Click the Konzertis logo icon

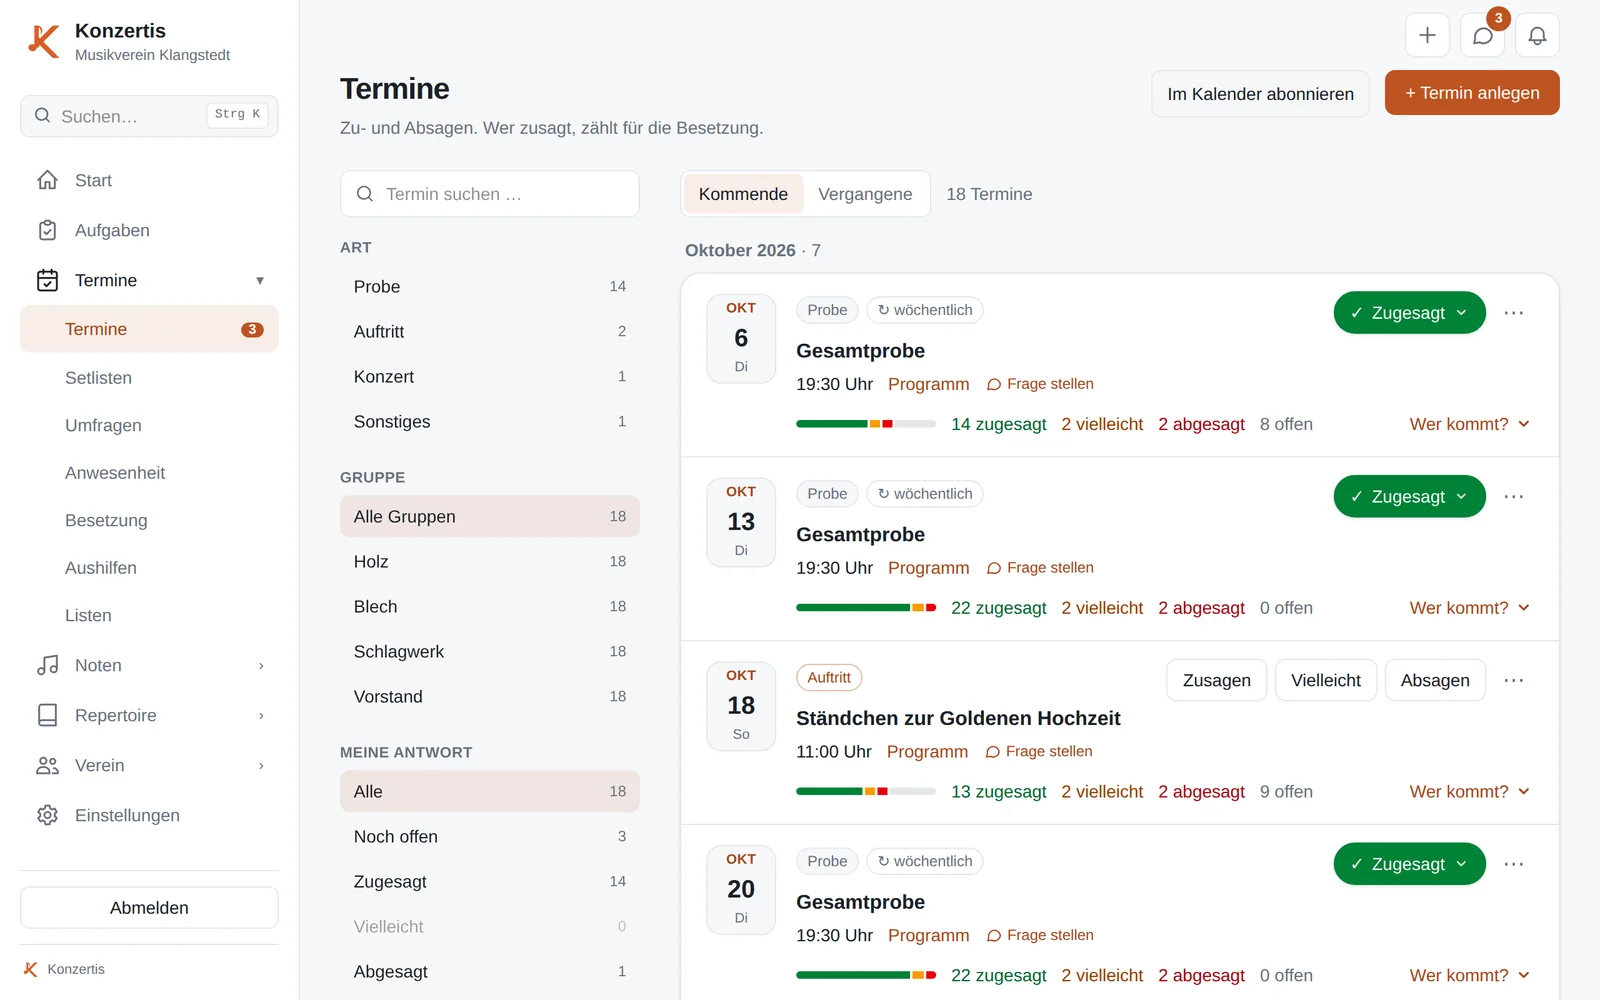coord(43,41)
